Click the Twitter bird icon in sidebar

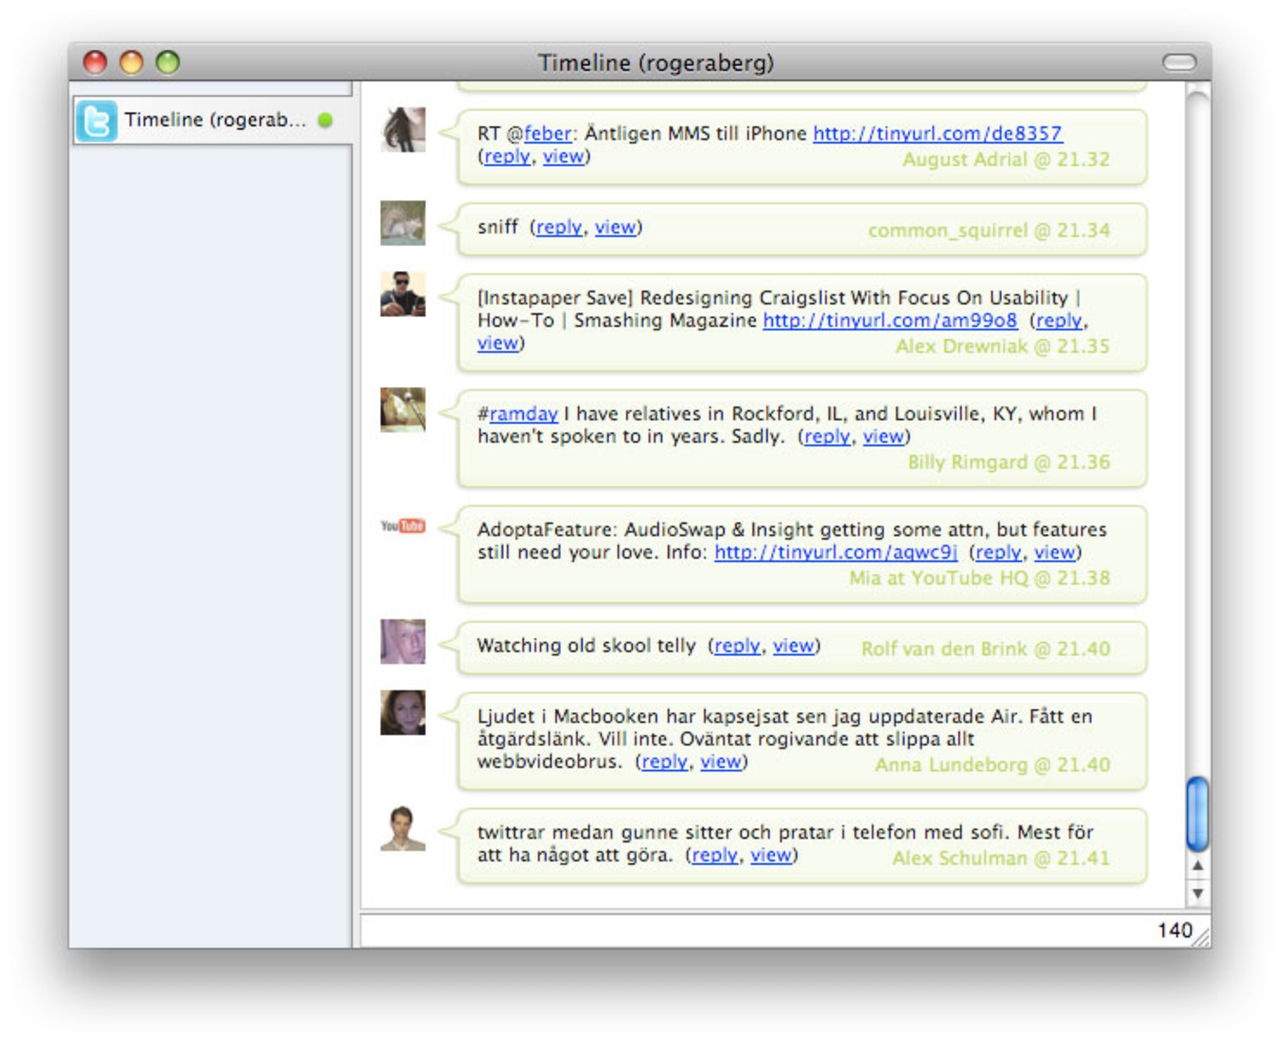pos(97,121)
